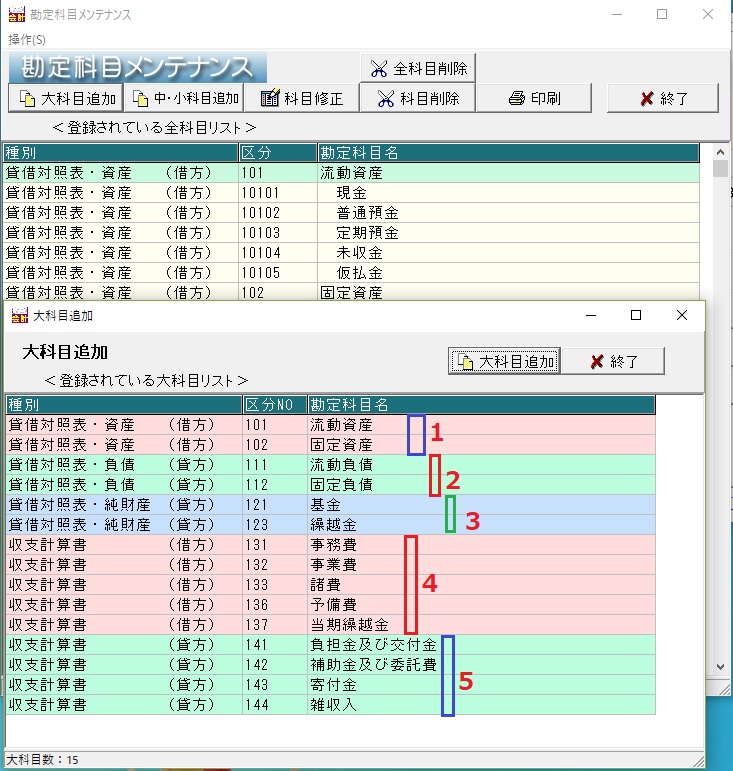Click red X icon on main 終了
Image resolution: width=733 pixels, height=771 pixels.
coord(647,99)
